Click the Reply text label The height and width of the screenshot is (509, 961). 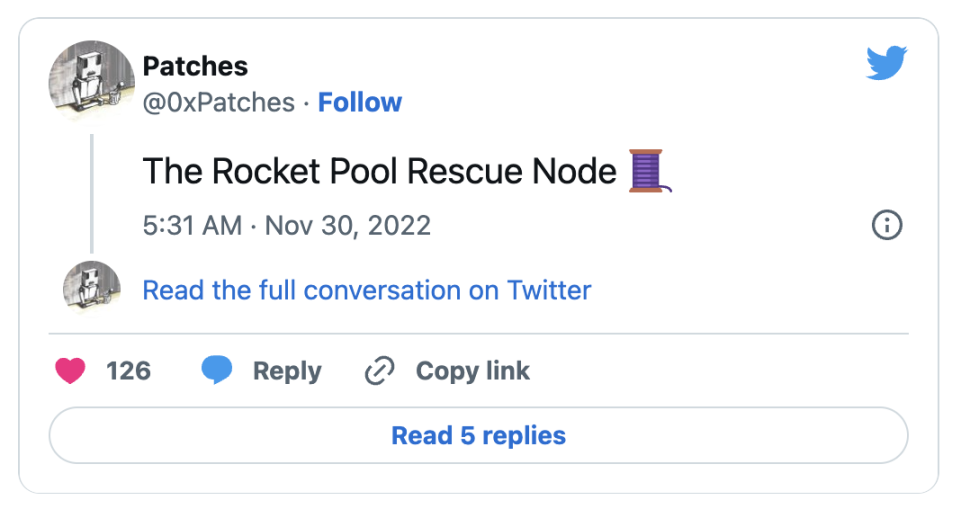point(287,371)
